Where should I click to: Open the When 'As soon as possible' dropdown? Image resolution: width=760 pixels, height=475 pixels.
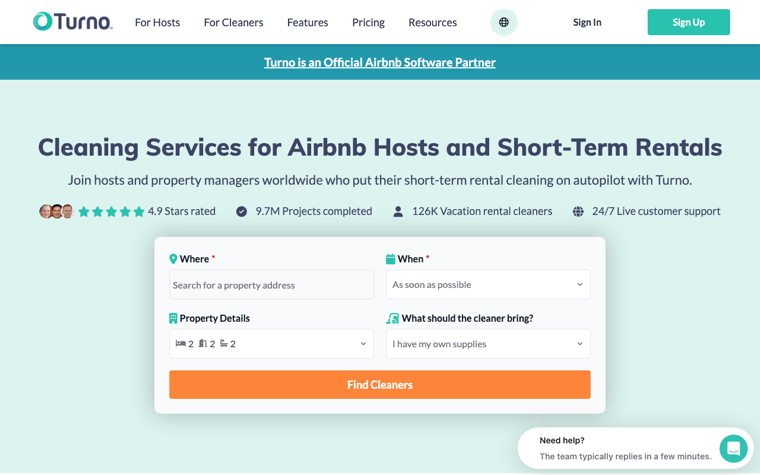click(x=488, y=285)
